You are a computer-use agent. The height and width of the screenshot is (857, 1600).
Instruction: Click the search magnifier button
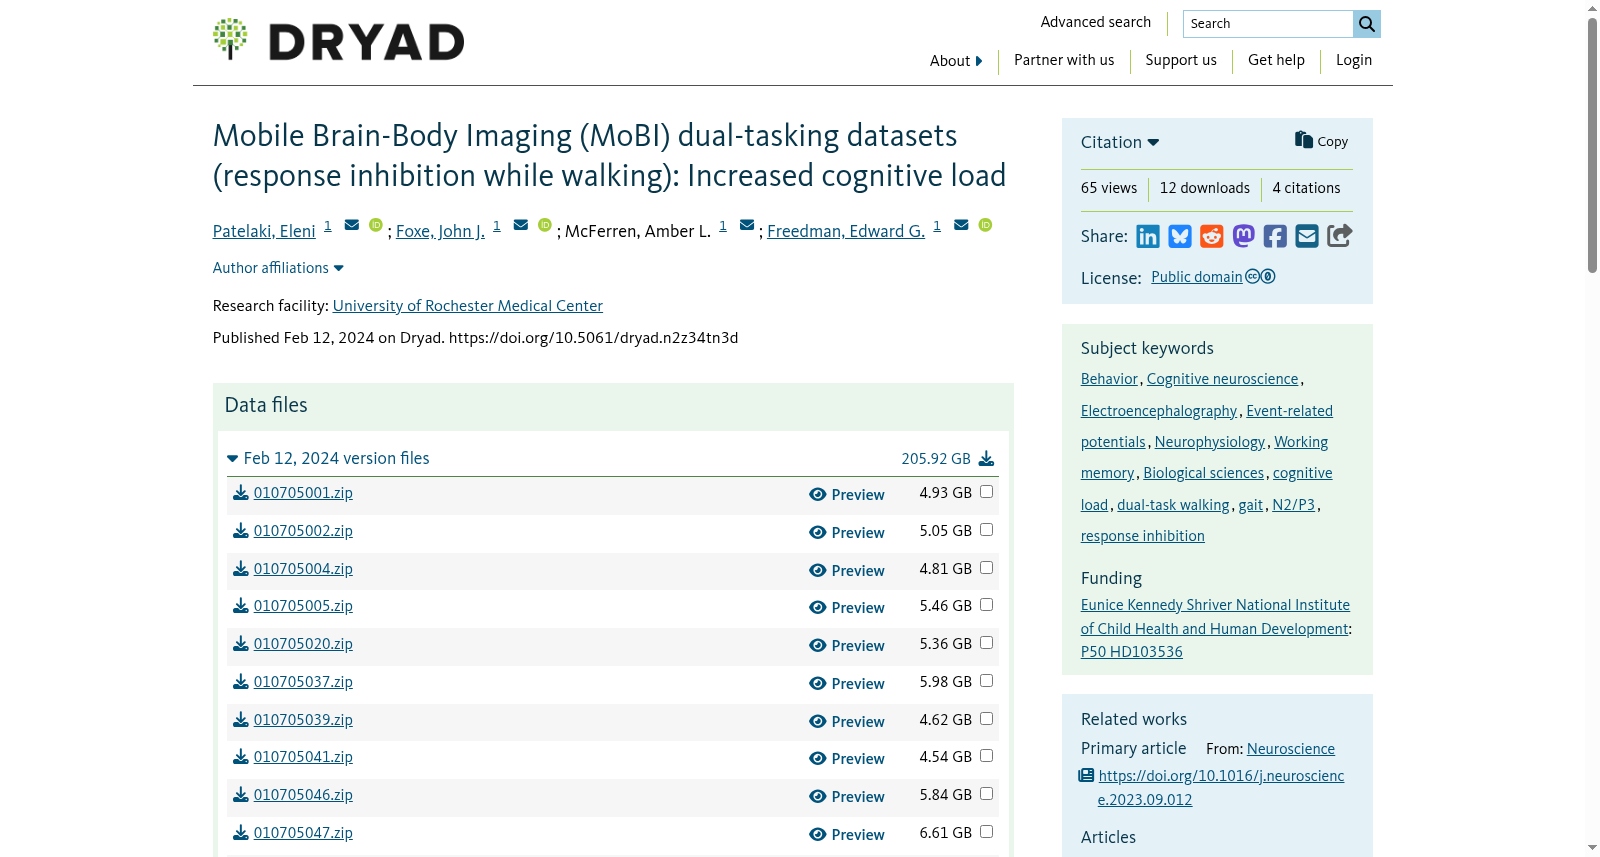(x=1366, y=24)
